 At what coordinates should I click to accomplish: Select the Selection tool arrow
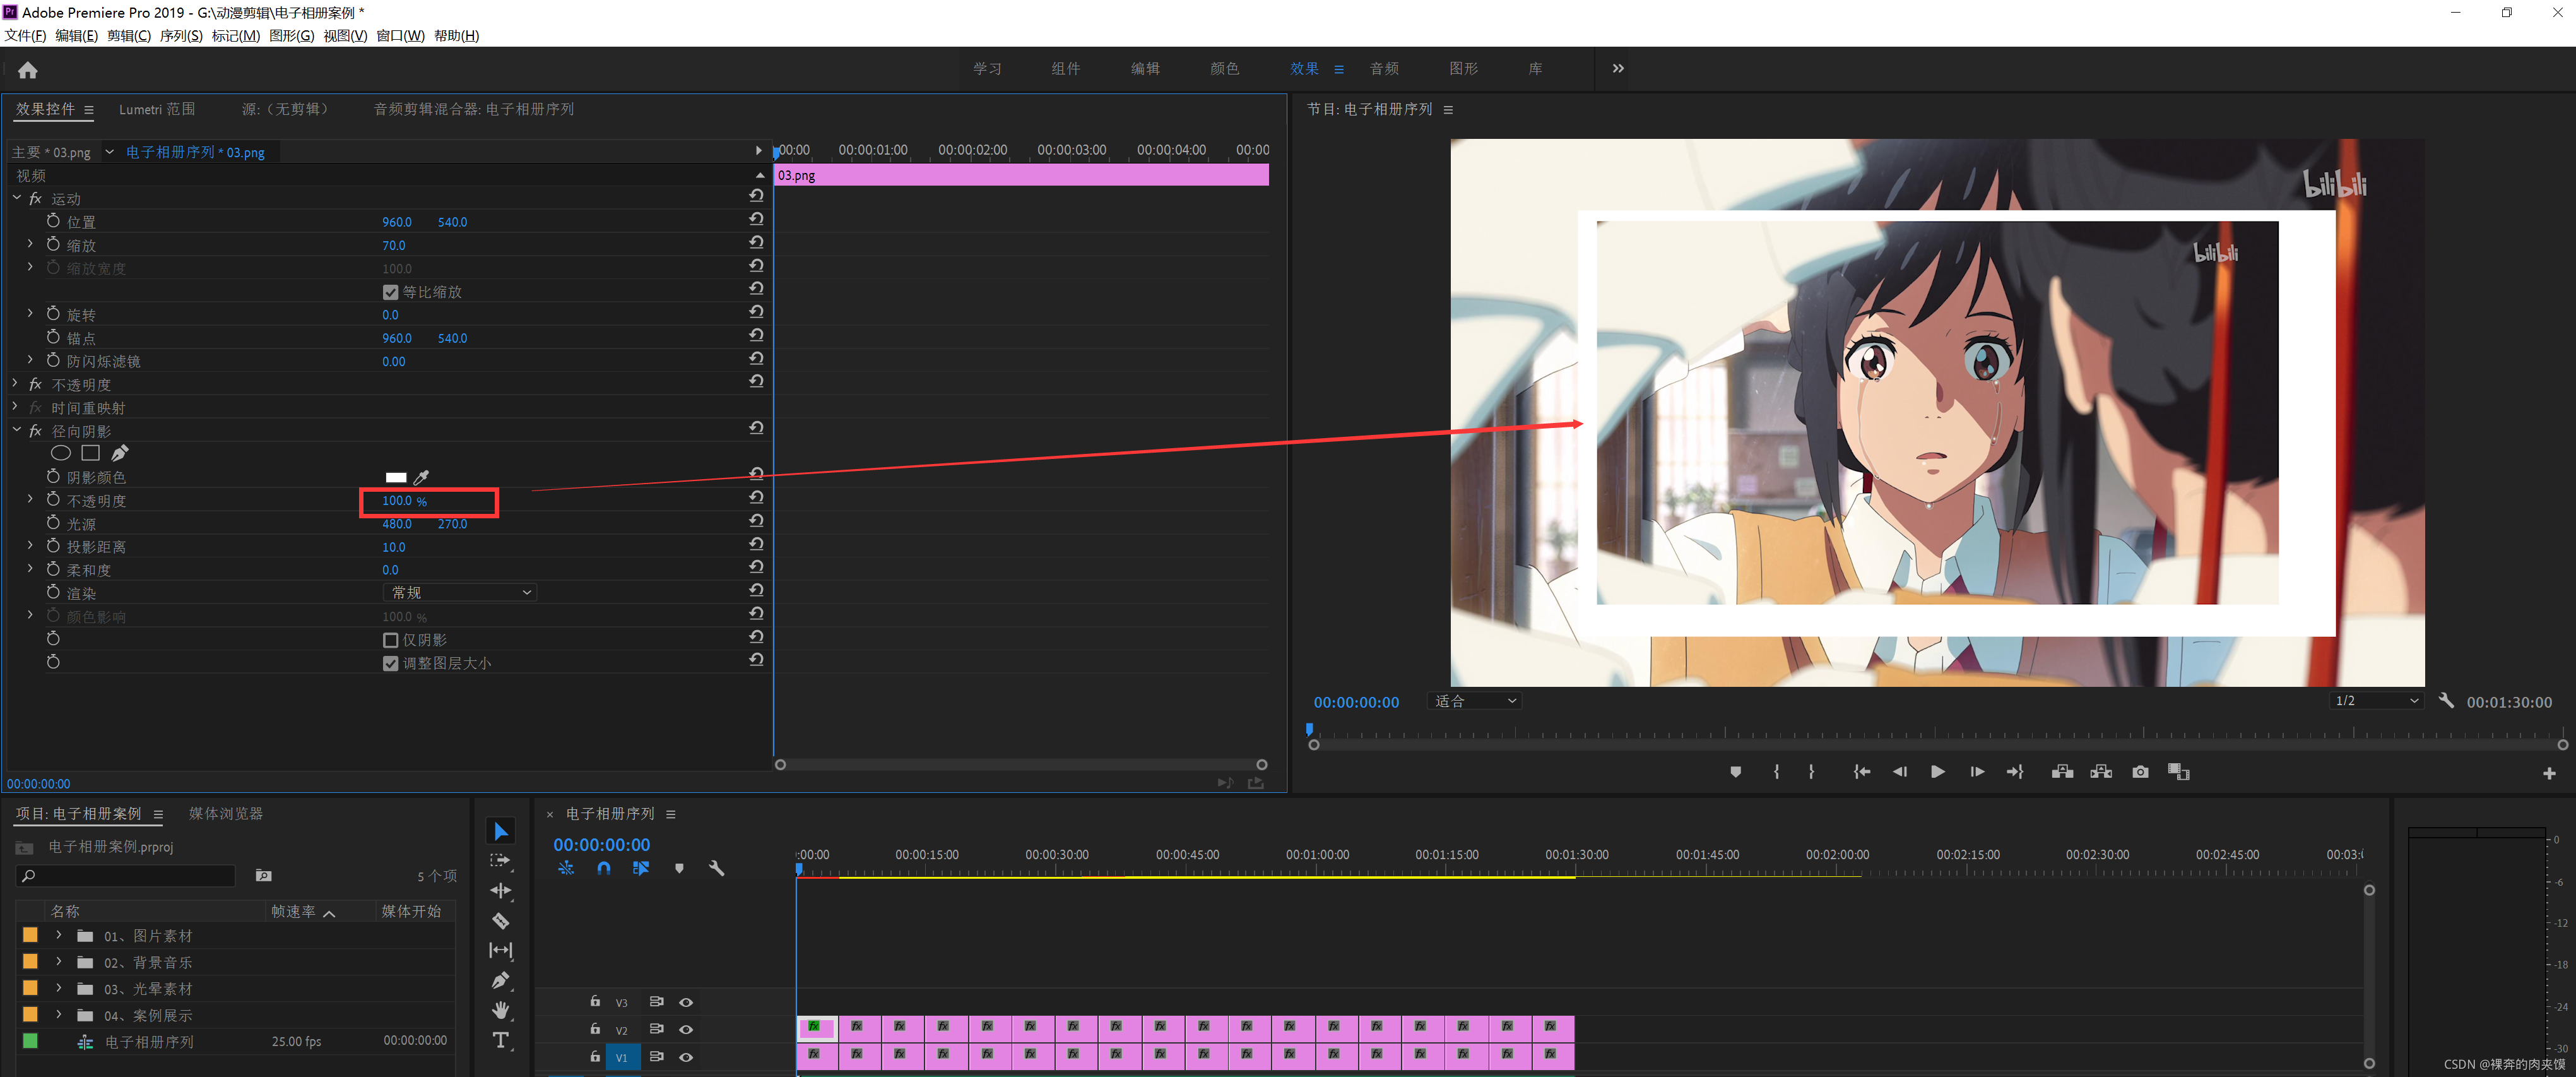(501, 832)
